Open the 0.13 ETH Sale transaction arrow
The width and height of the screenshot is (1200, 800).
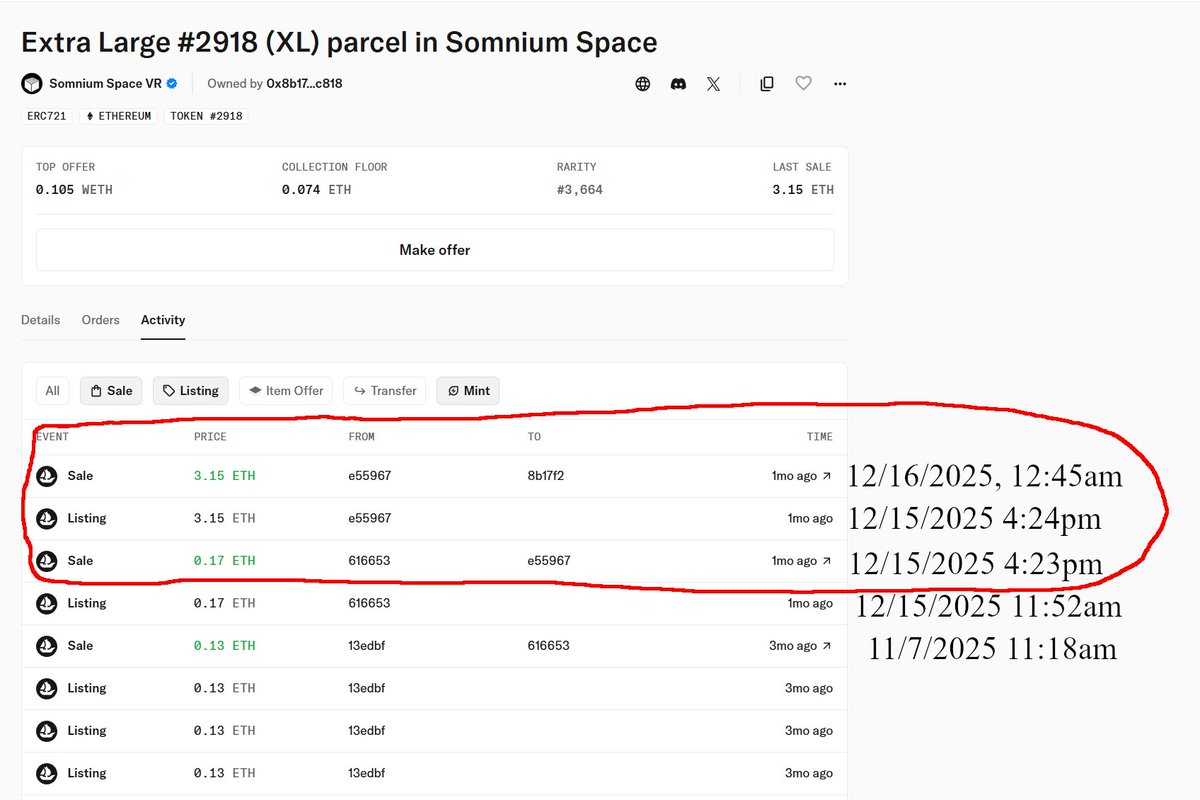(826, 646)
